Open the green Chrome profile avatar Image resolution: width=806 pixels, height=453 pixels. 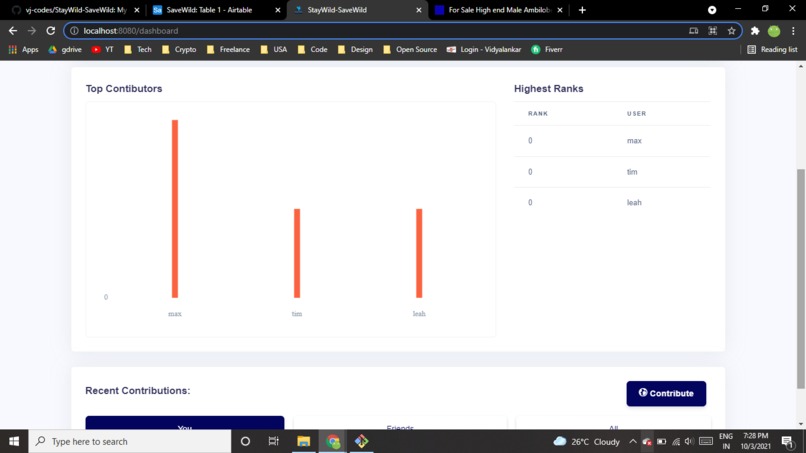point(774,31)
